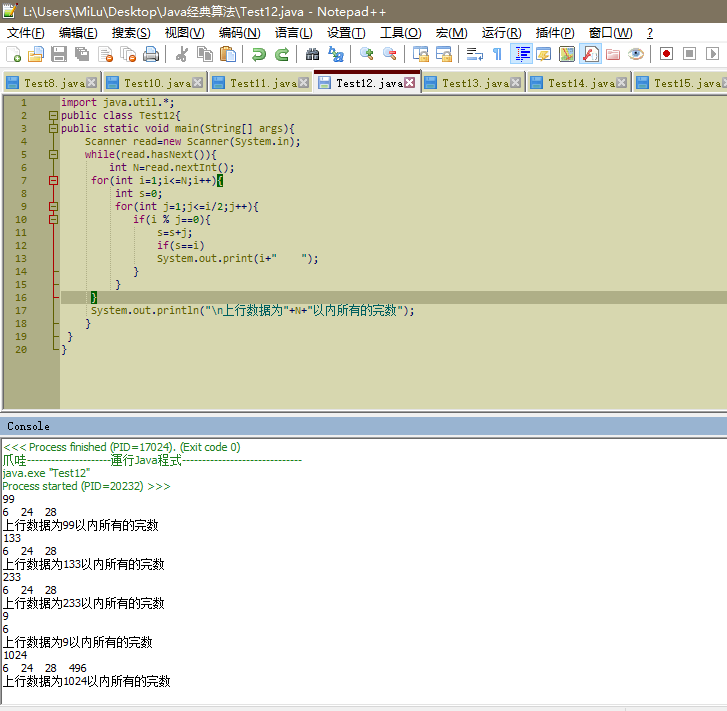Click the Close All documents icon
This screenshot has height=711, width=727.
(128, 54)
